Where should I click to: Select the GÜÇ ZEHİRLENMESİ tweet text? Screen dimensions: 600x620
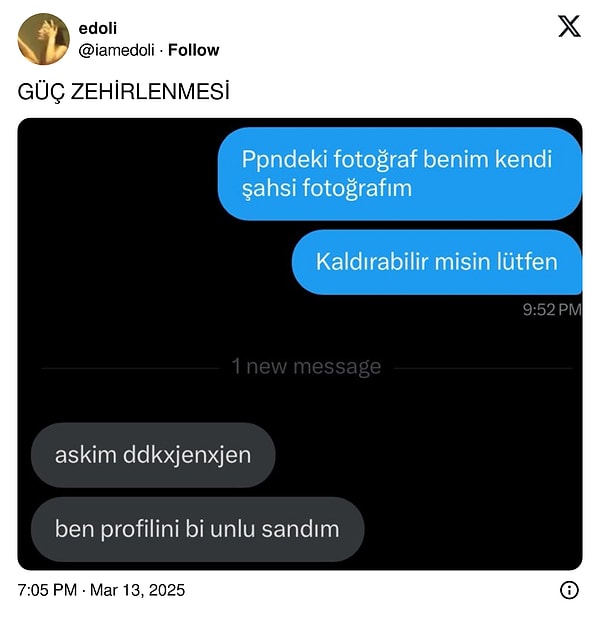(x=123, y=92)
